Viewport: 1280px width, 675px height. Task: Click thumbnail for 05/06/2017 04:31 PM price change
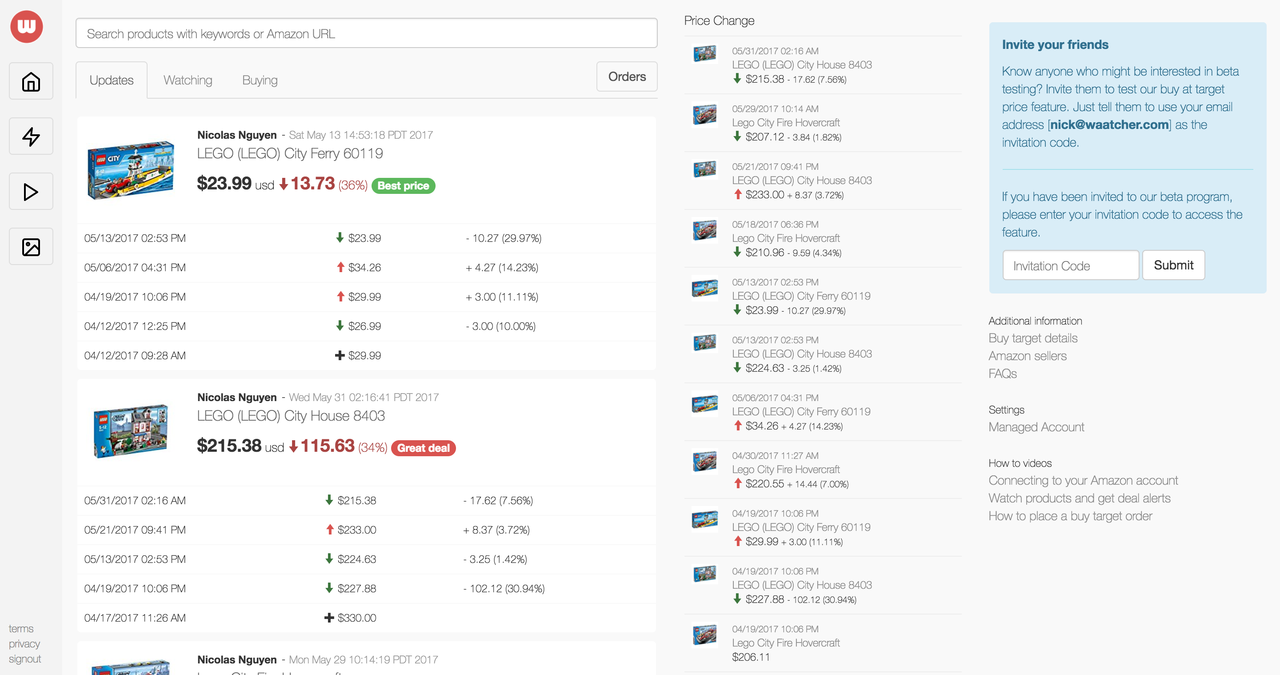[x=705, y=404]
